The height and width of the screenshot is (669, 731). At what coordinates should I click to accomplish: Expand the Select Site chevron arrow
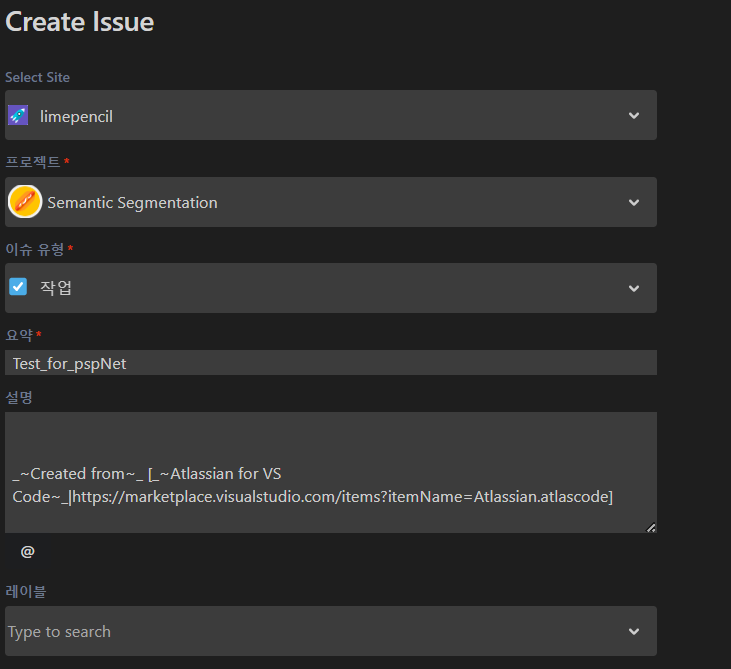(634, 115)
